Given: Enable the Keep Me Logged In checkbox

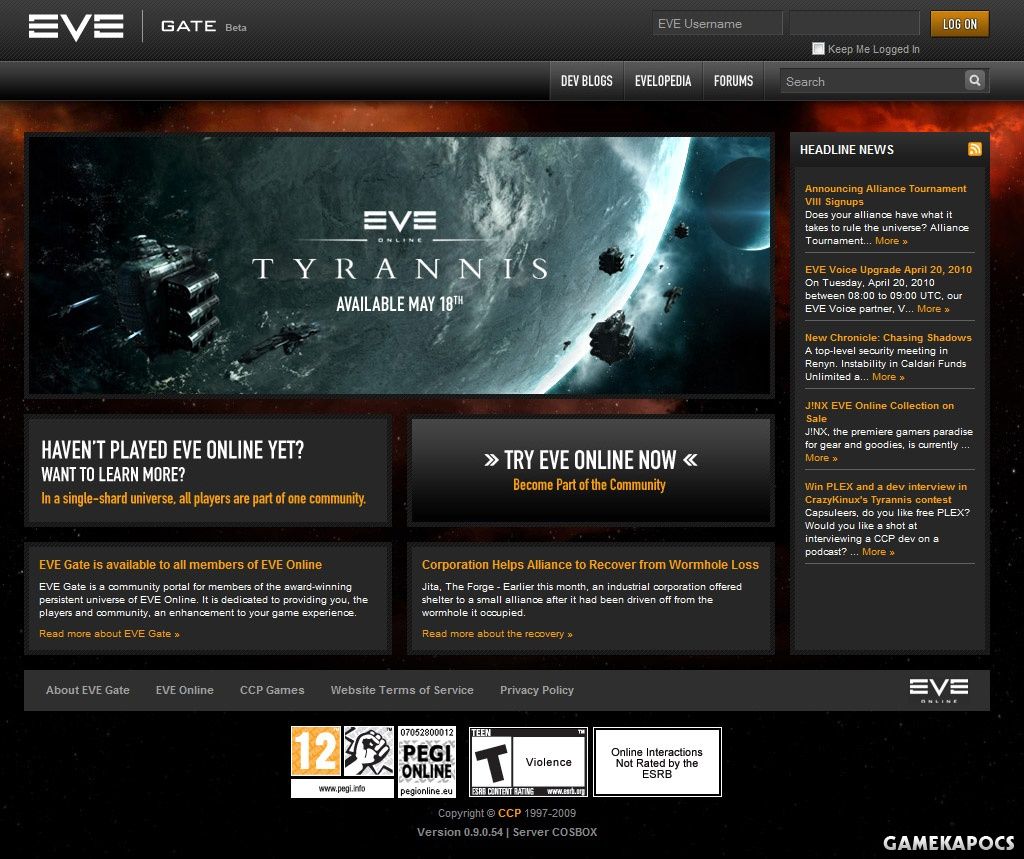Looking at the screenshot, I should coord(818,48).
